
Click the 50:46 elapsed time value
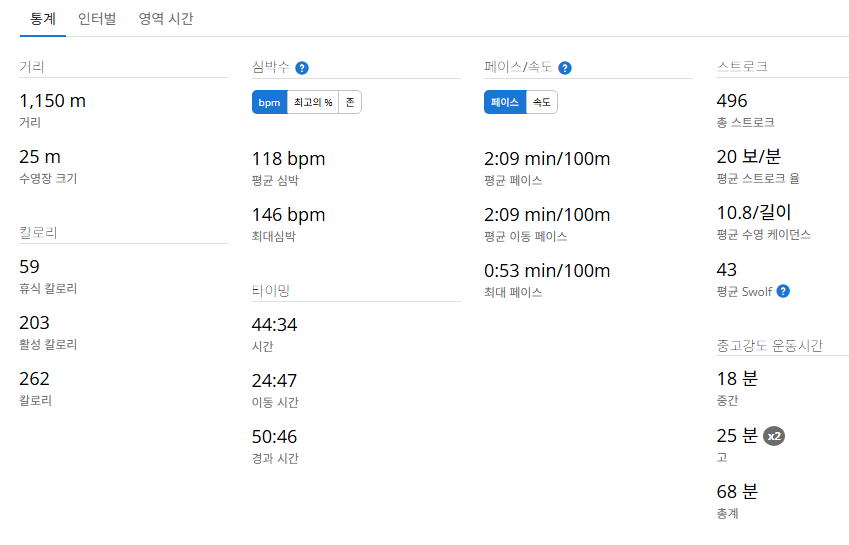pos(275,437)
